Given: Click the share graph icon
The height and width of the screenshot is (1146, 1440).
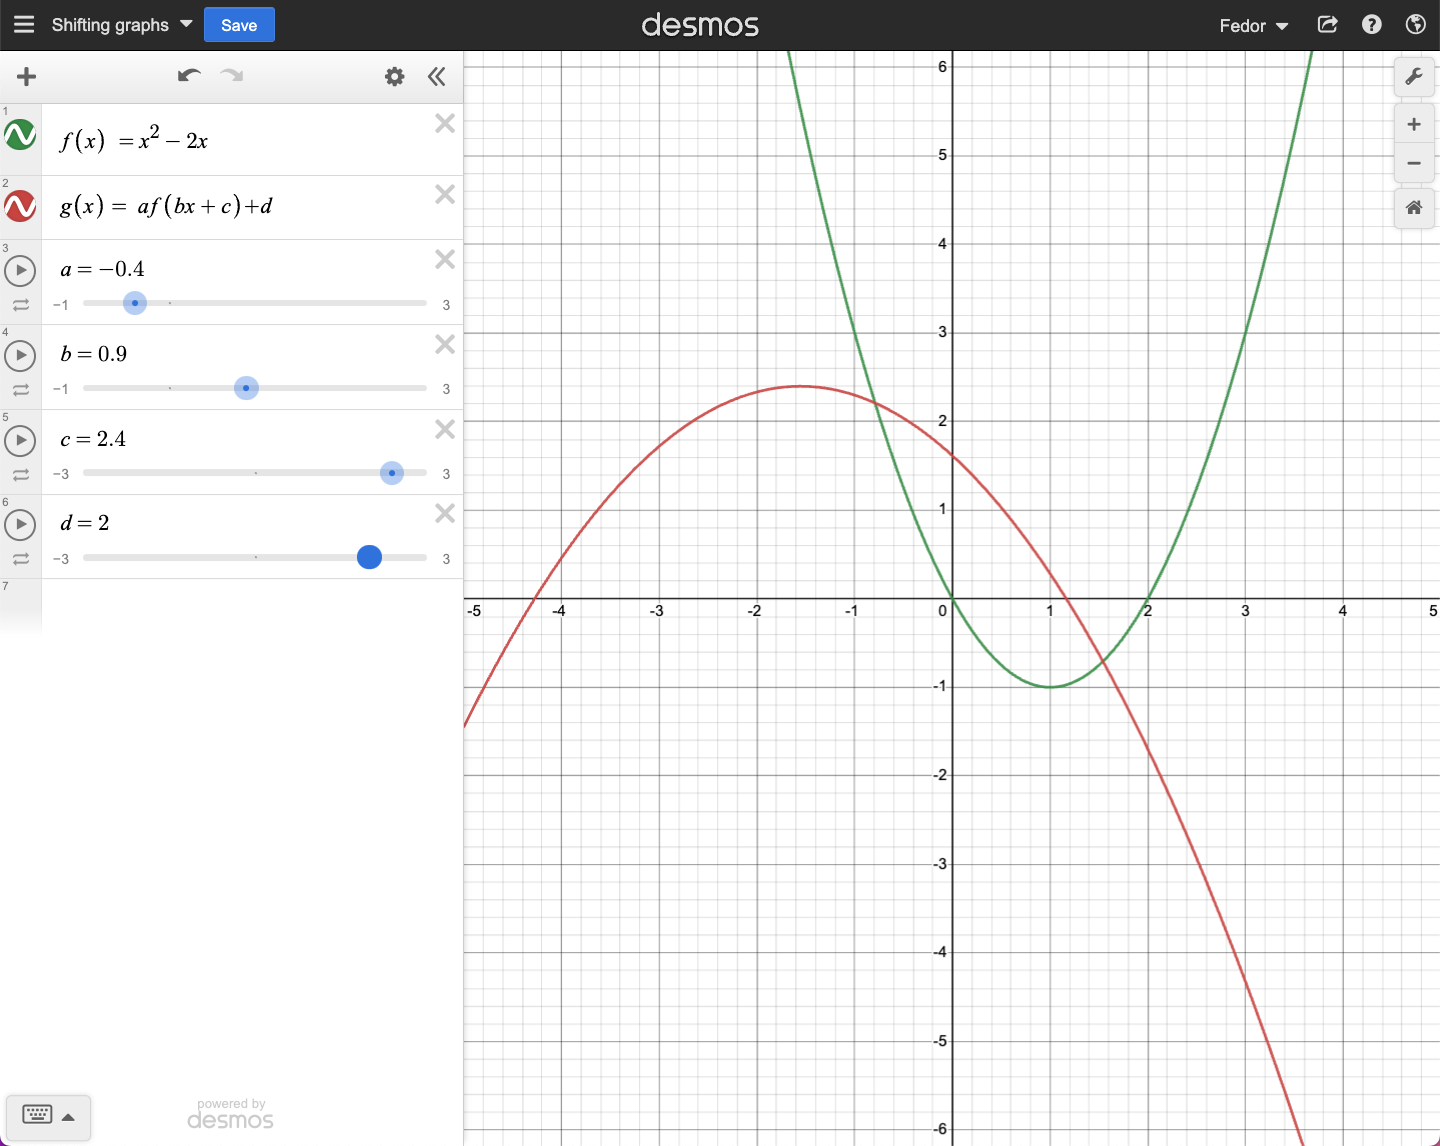Looking at the screenshot, I should [1327, 25].
